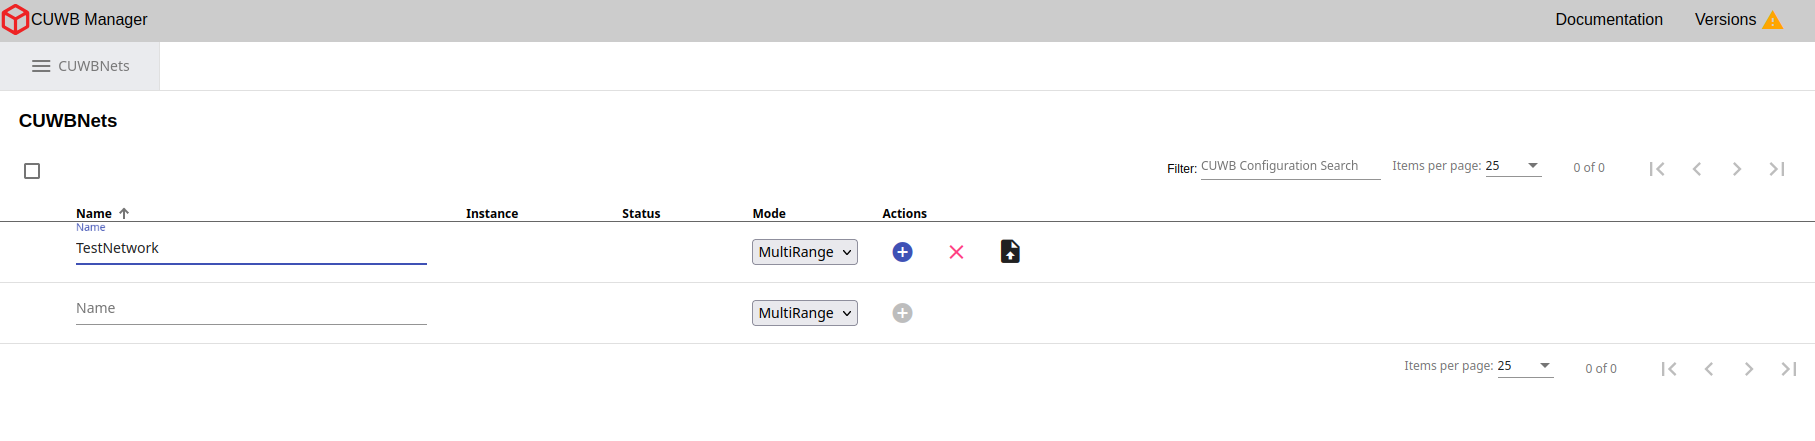This screenshot has width=1815, height=441.
Task: Click the file upload icon in TestNetwork row
Action: click(1010, 252)
